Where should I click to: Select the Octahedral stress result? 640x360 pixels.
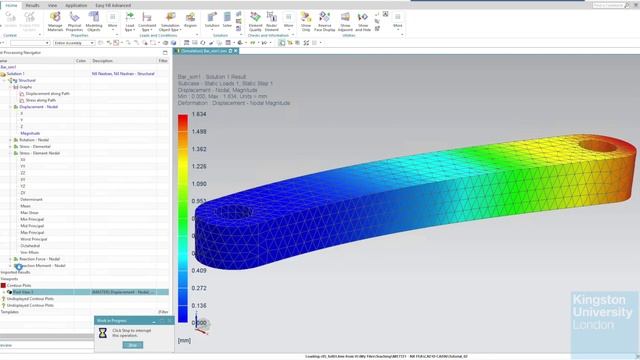coord(30,246)
